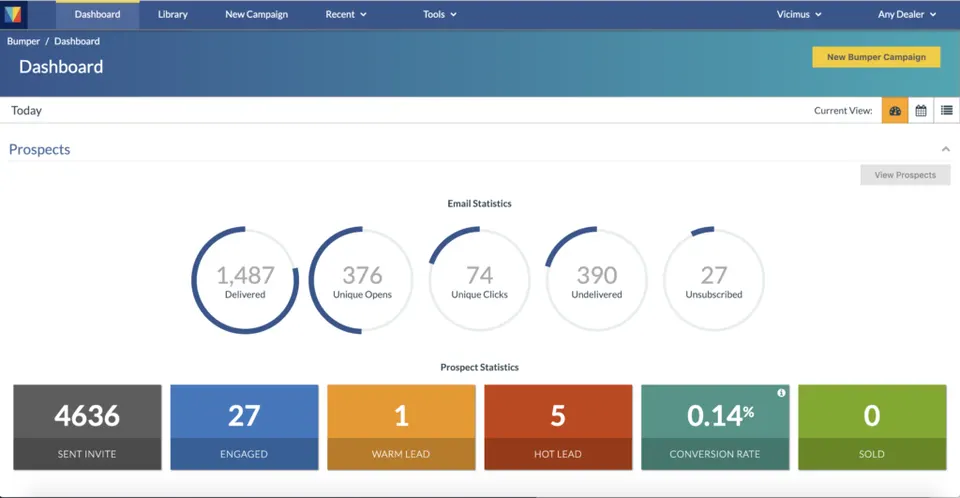960x498 pixels.
Task: Switch to list view icon
Action: [x=947, y=111]
